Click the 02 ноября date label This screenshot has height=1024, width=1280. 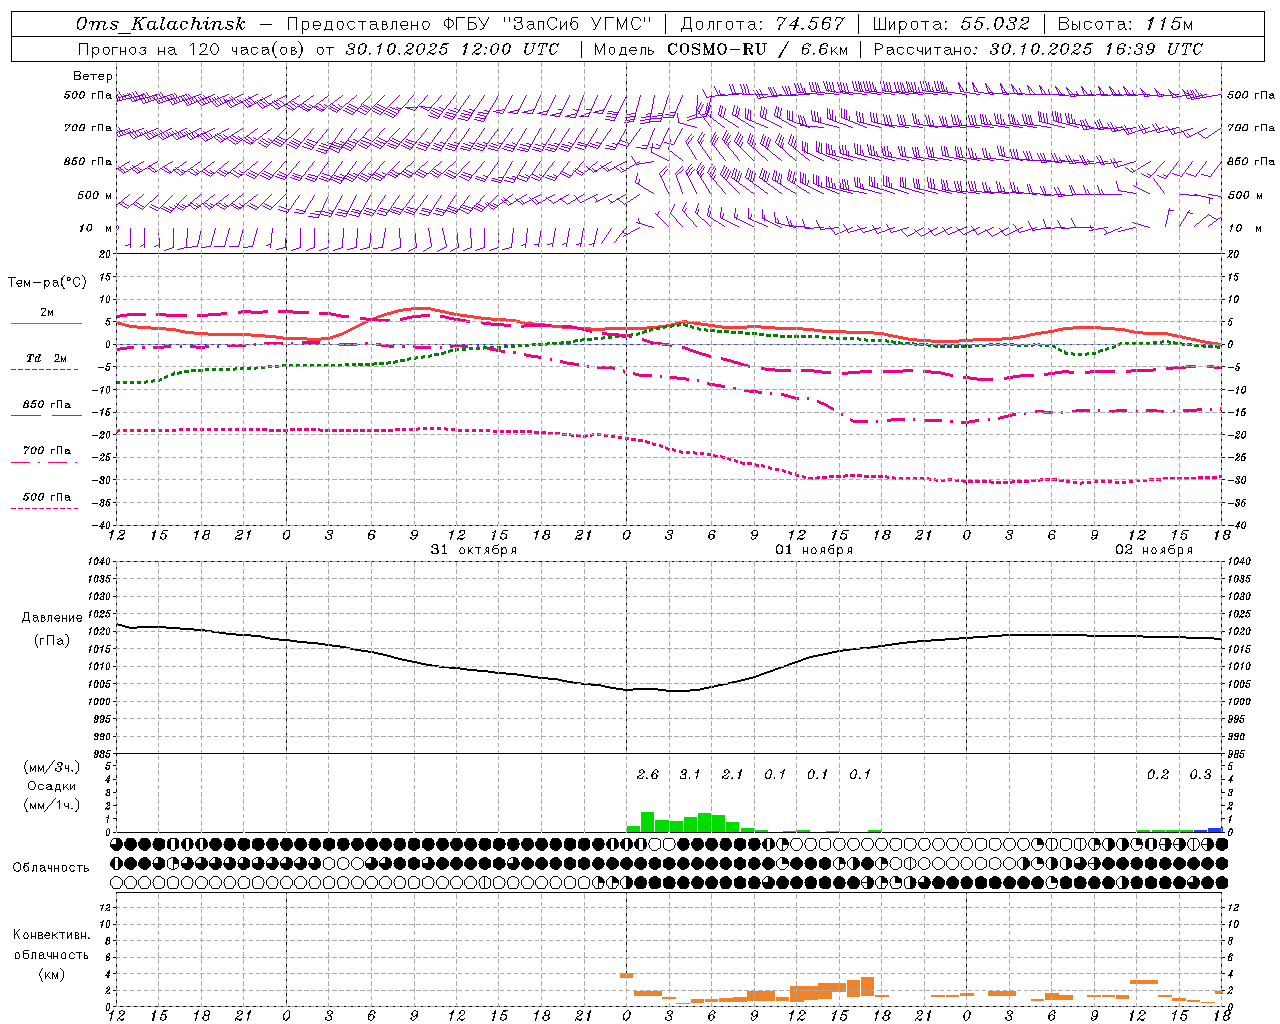pyautogui.click(x=1154, y=550)
